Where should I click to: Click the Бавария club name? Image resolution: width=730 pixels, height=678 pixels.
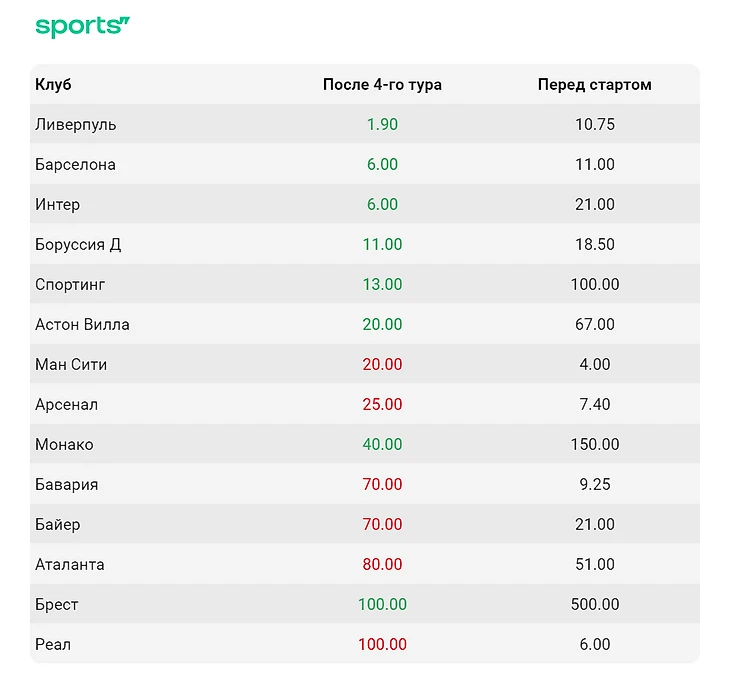pos(66,485)
